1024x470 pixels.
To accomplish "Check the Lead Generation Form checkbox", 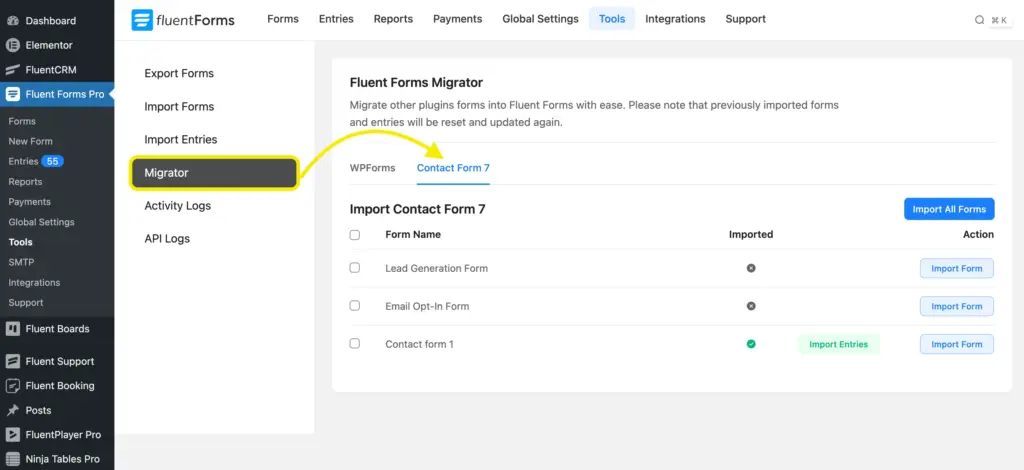I will pyautogui.click(x=355, y=268).
